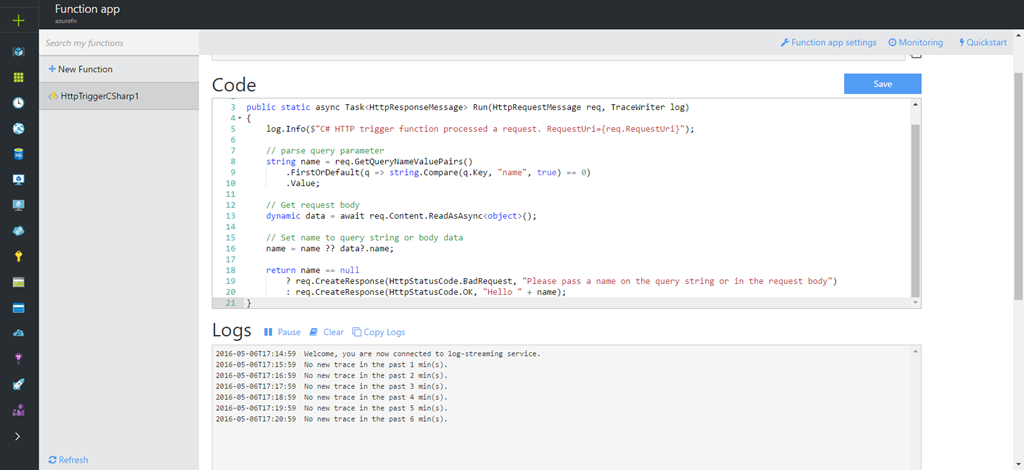Click the Logs section heading
The height and width of the screenshot is (470, 1024).
(232, 330)
